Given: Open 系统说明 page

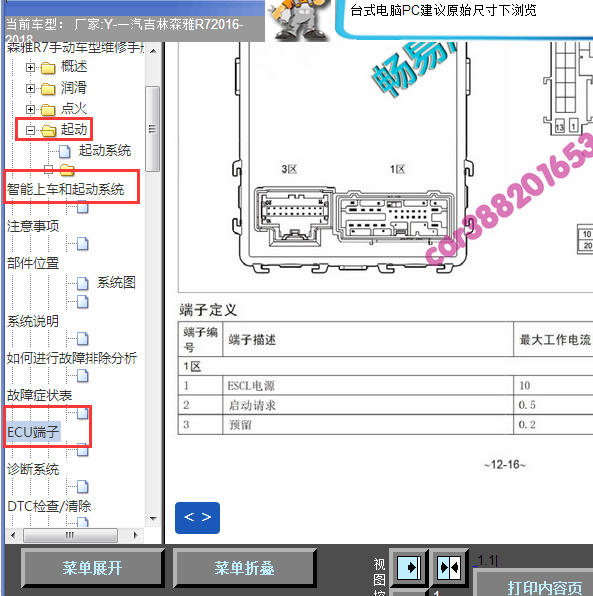Looking at the screenshot, I should [33, 321].
